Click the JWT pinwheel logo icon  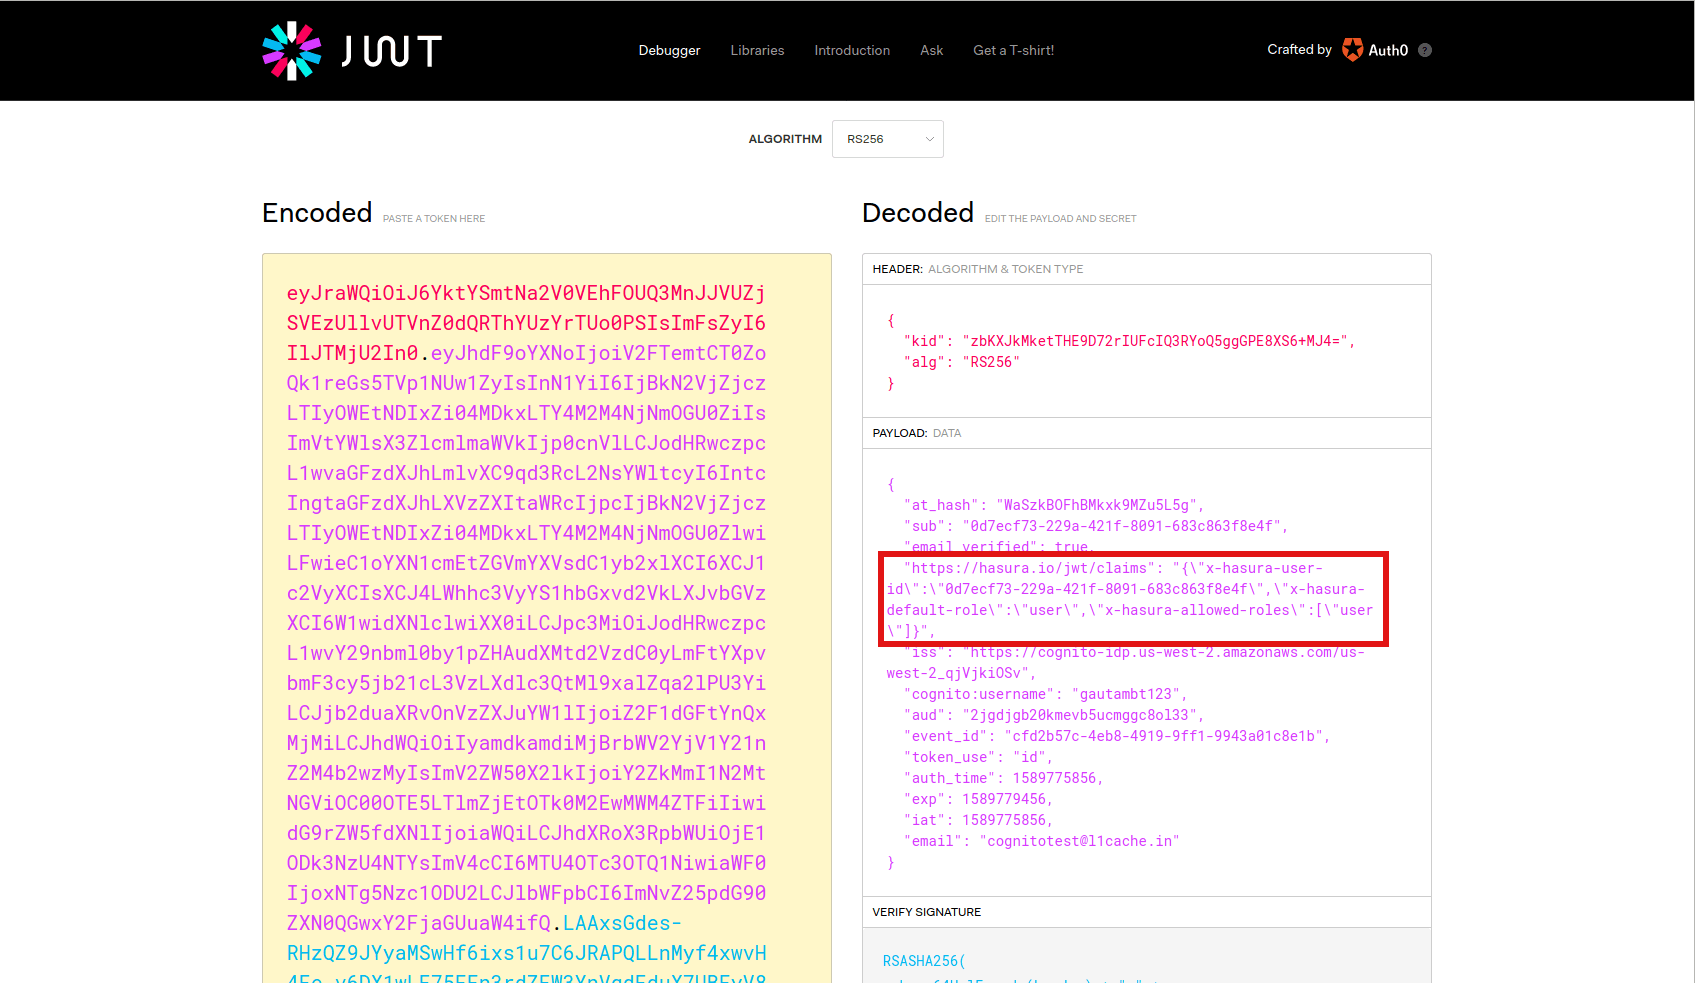(x=291, y=51)
